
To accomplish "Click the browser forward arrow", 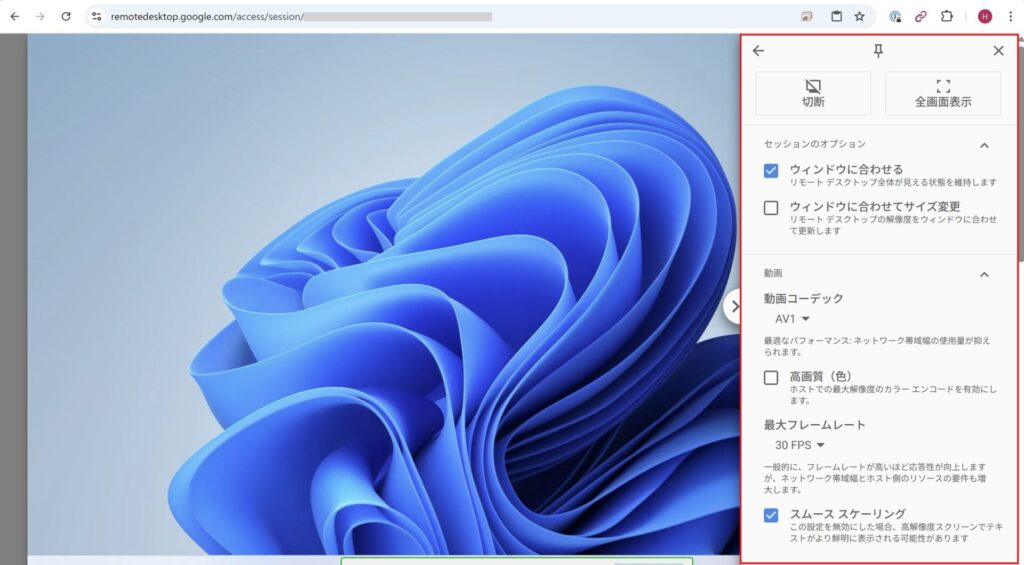I will pyautogui.click(x=40, y=16).
